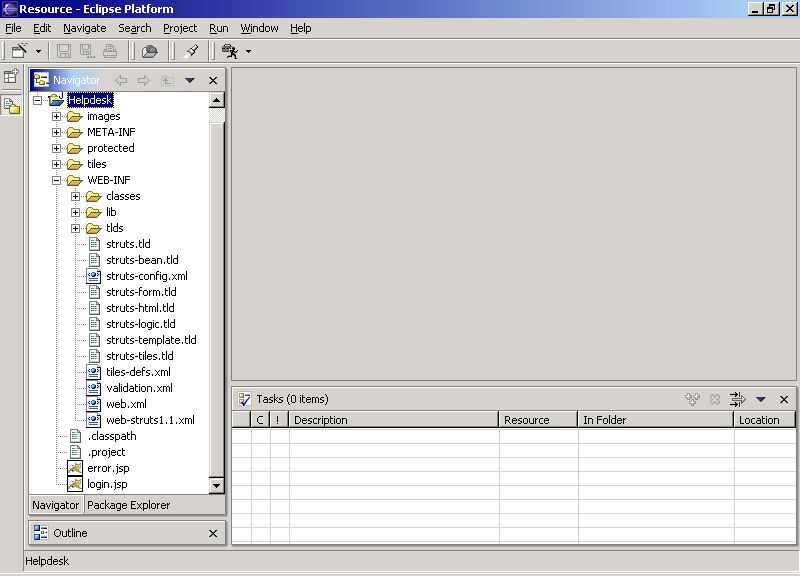Select the struts.tld file

coord(129,244)
